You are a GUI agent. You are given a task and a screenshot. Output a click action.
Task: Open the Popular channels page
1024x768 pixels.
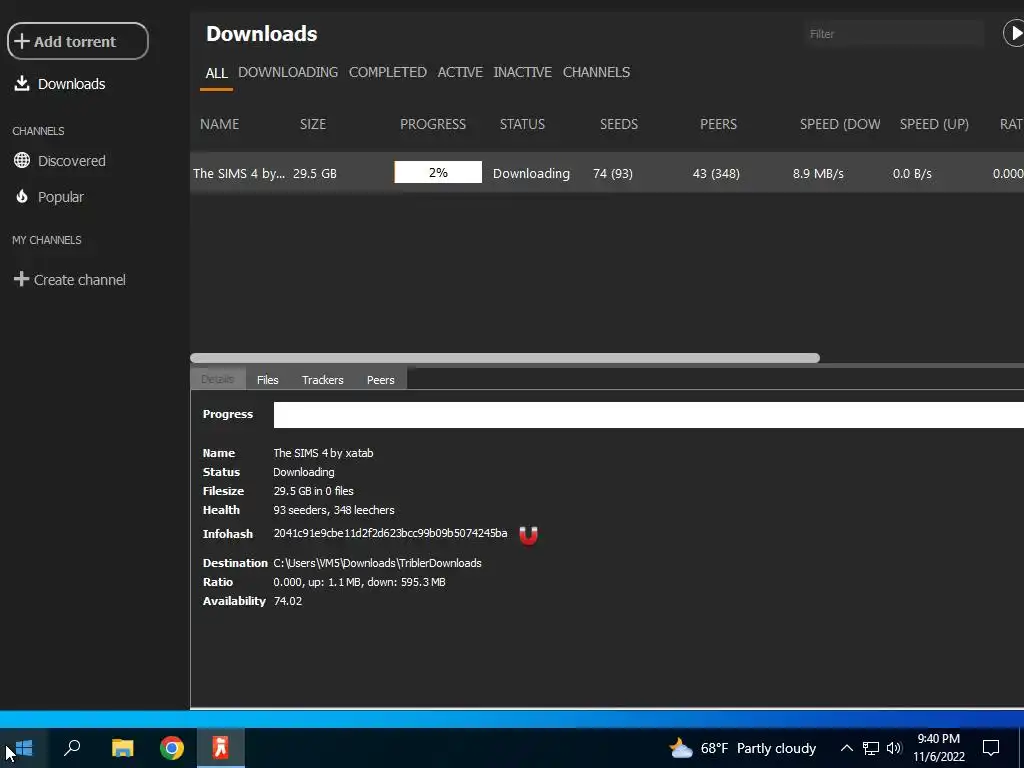click(x=49, y=197)
